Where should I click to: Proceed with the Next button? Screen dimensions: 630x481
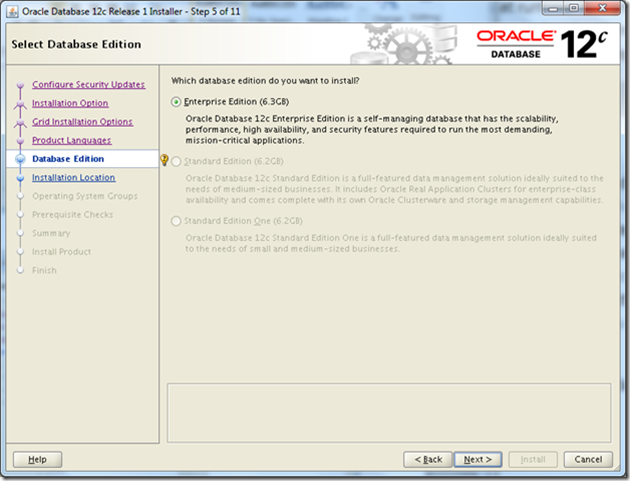(x=478, y=459)
